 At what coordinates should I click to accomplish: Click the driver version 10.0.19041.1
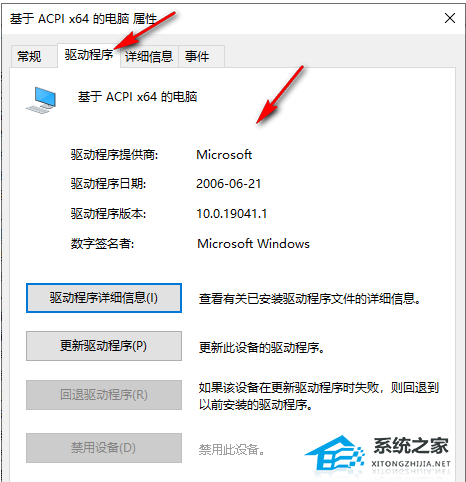tap(232, 214)
